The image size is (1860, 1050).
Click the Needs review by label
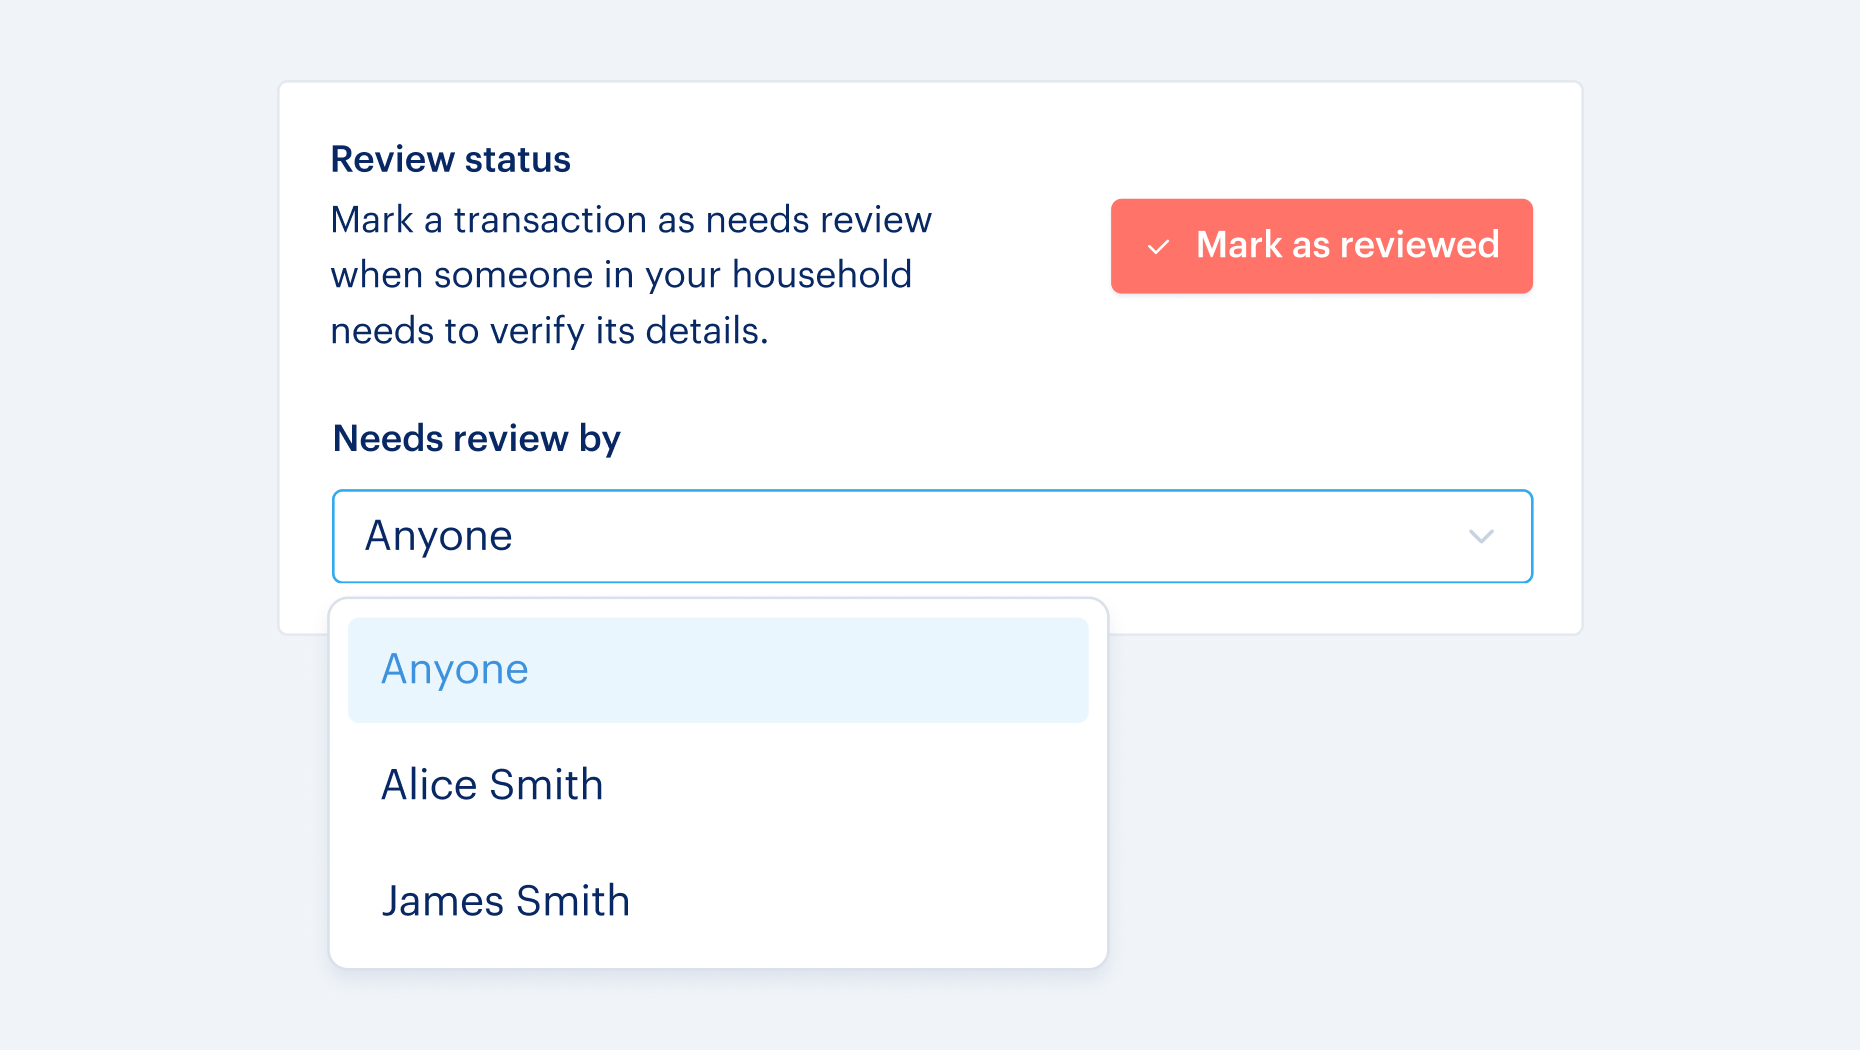(476, 438)
